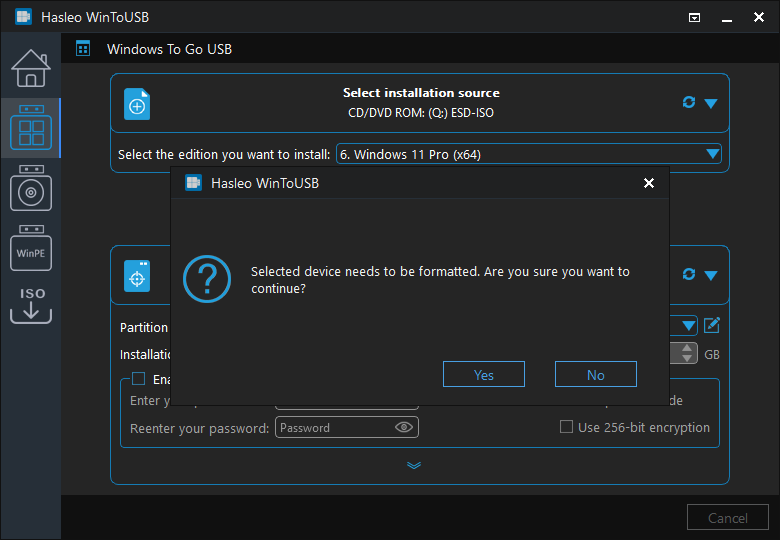Open the Windows Installation USB disc icon
780x540 pixels.
click(31, 188)
